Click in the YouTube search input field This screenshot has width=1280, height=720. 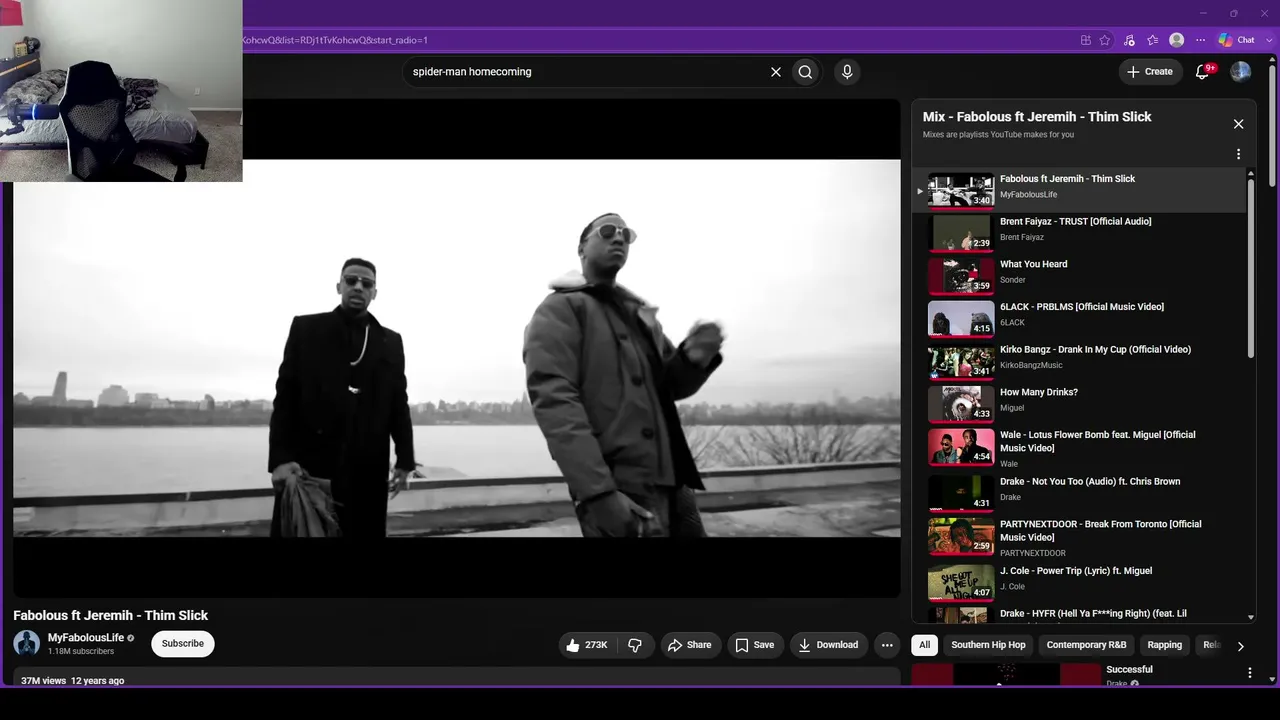pos(587,72)
